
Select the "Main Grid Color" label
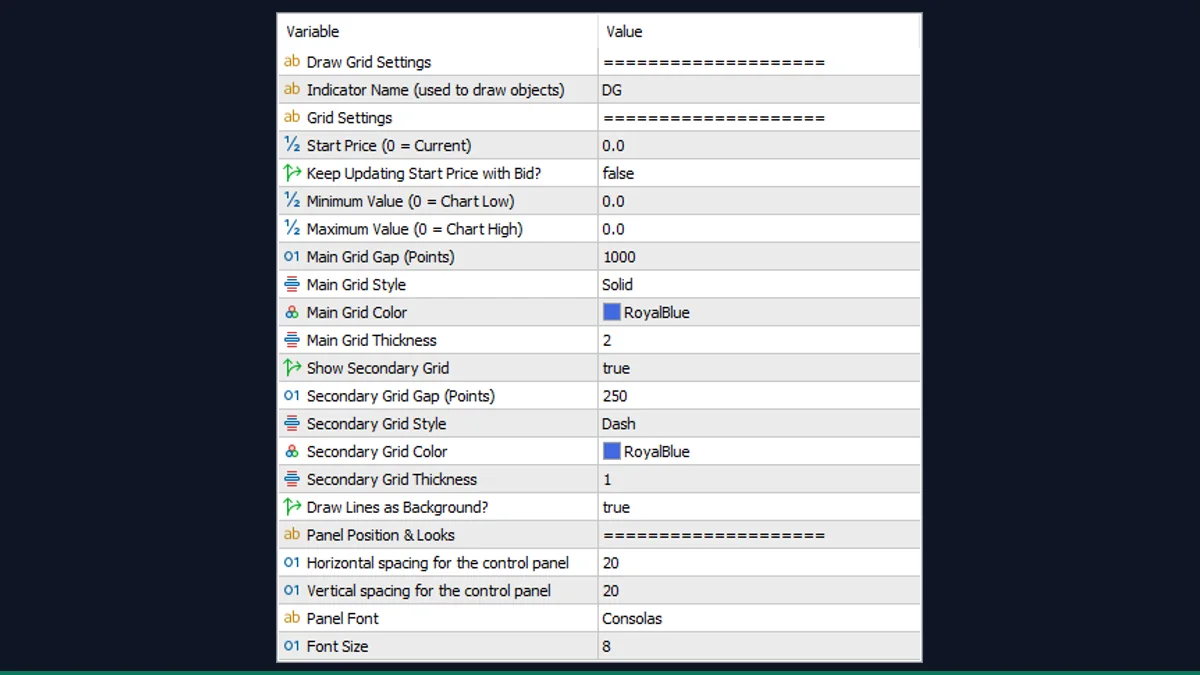[x=357, y=312]
